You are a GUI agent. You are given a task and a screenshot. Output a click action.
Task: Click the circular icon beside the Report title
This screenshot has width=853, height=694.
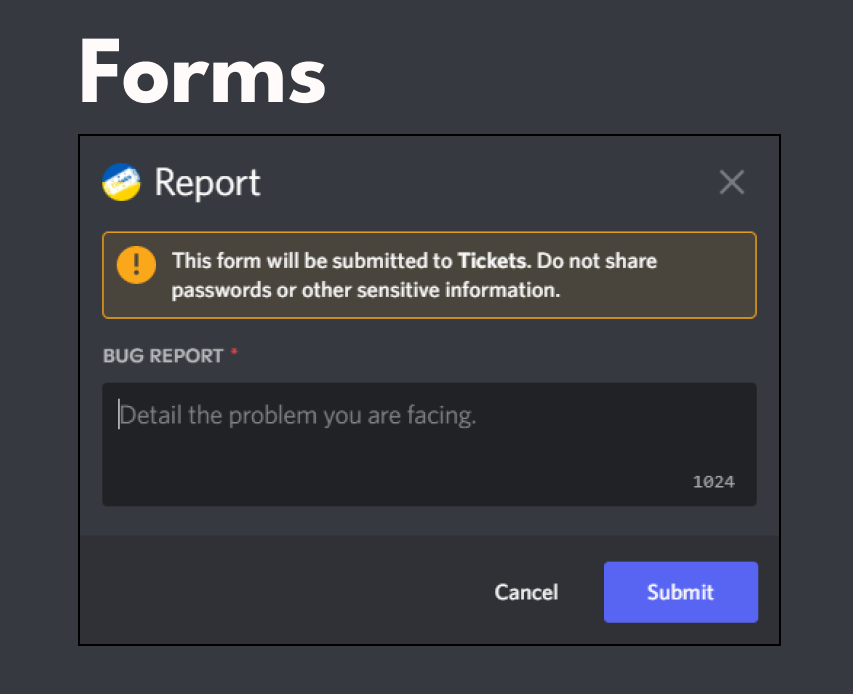pos(121,183)
